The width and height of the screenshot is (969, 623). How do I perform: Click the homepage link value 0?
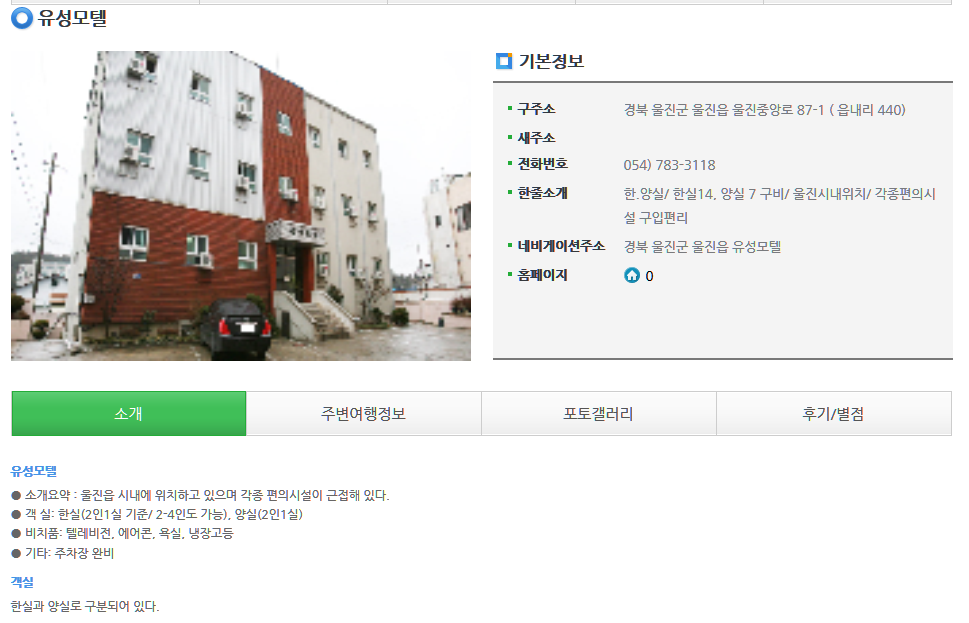(649, 276)
